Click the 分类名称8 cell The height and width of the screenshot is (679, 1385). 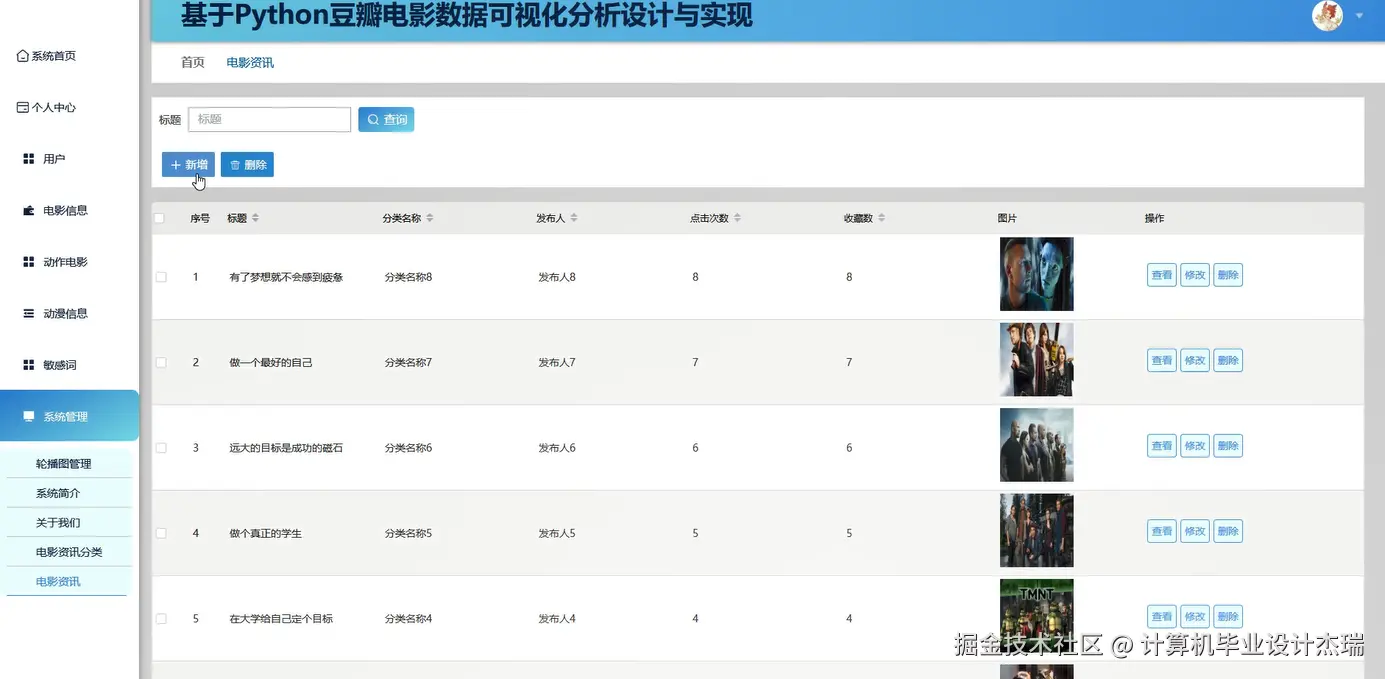pos(408,277)
